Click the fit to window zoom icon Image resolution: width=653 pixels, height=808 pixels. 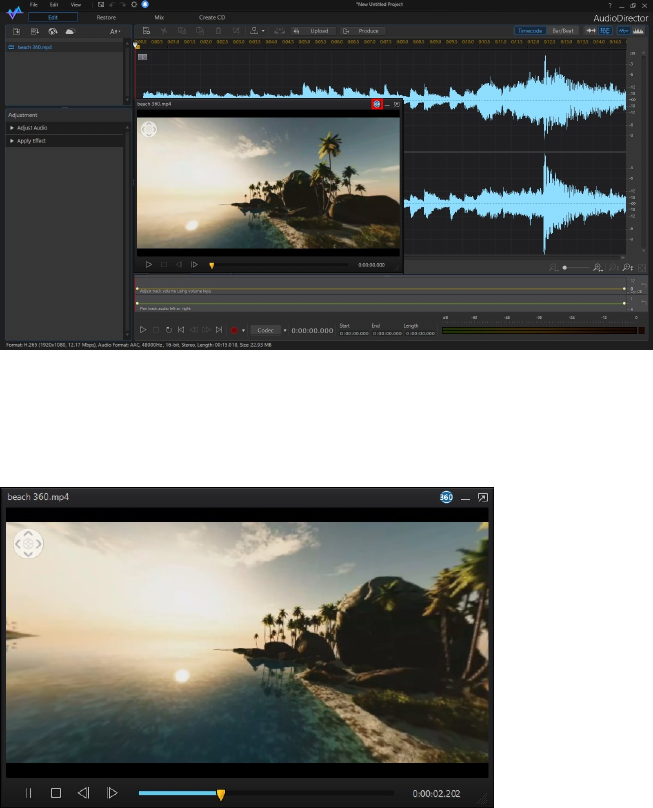tap(642, 268)
